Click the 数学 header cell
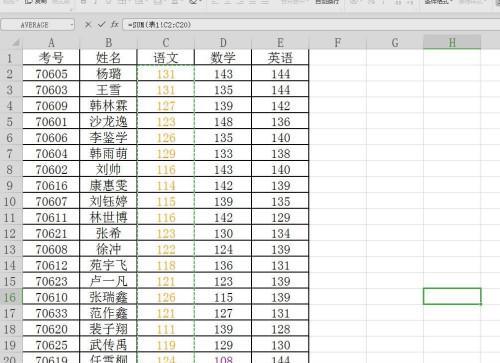 pos(223,58)
